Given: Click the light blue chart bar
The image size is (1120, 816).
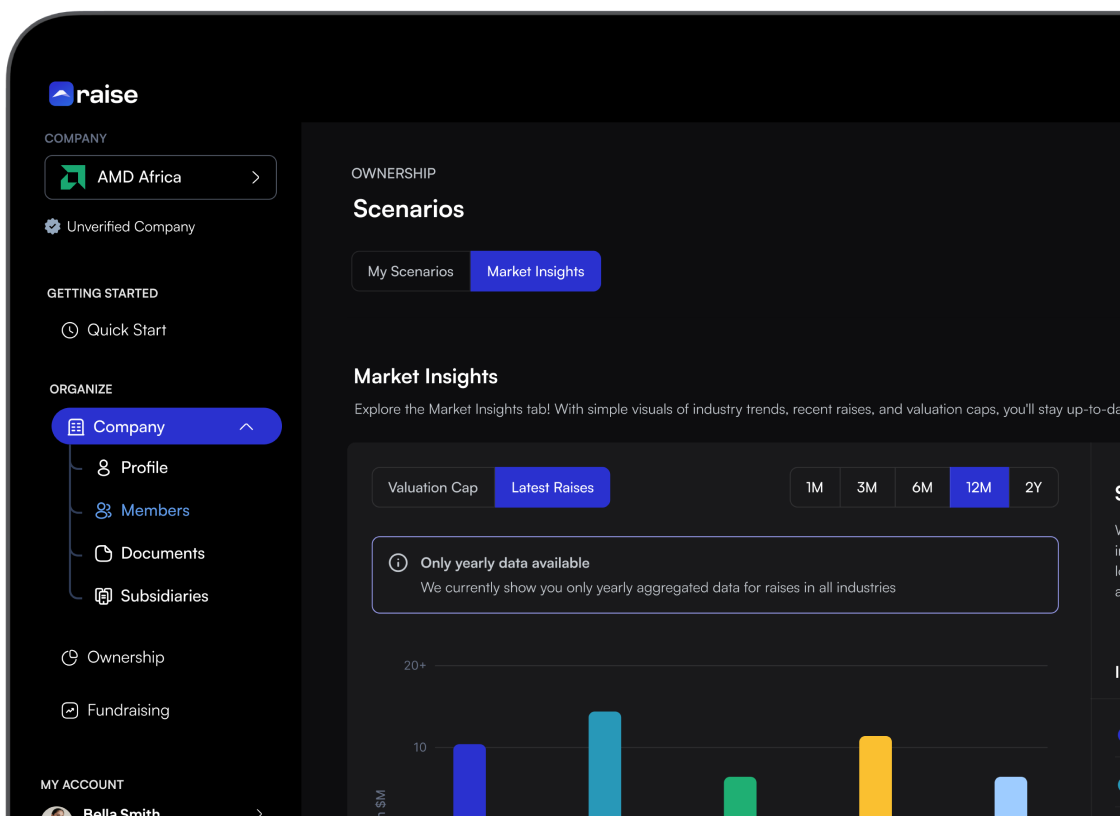Looking at the screenshot, I should click(x=1011, y=796).
